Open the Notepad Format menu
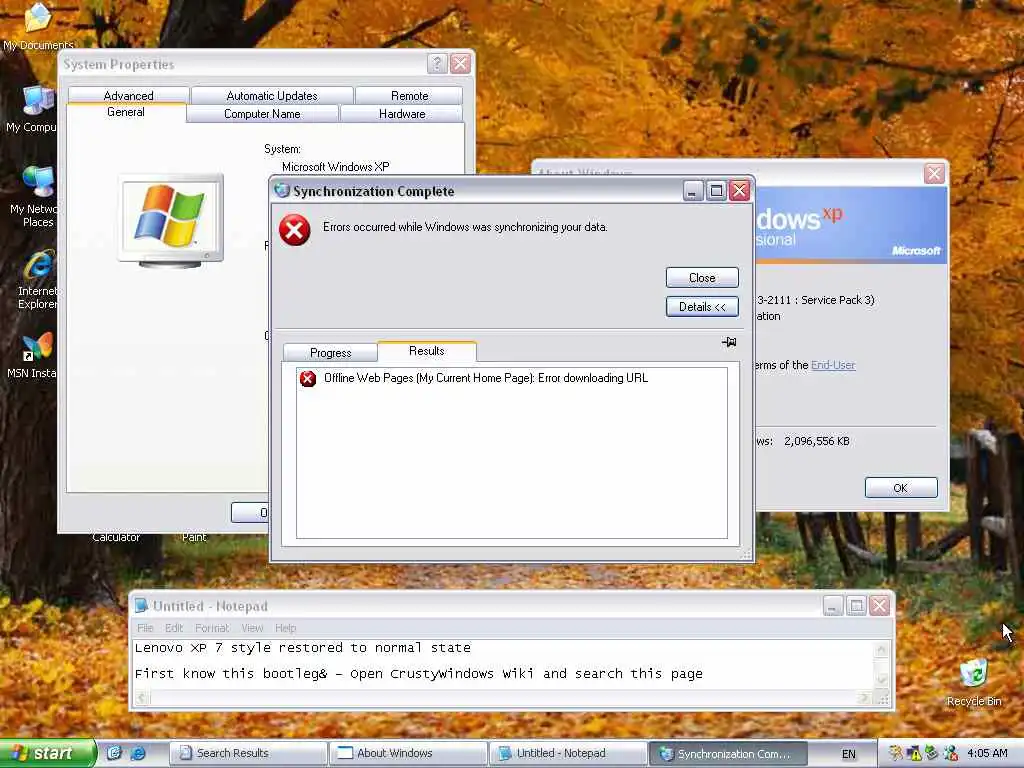The image size is (1024, 768). click(212, 628)
